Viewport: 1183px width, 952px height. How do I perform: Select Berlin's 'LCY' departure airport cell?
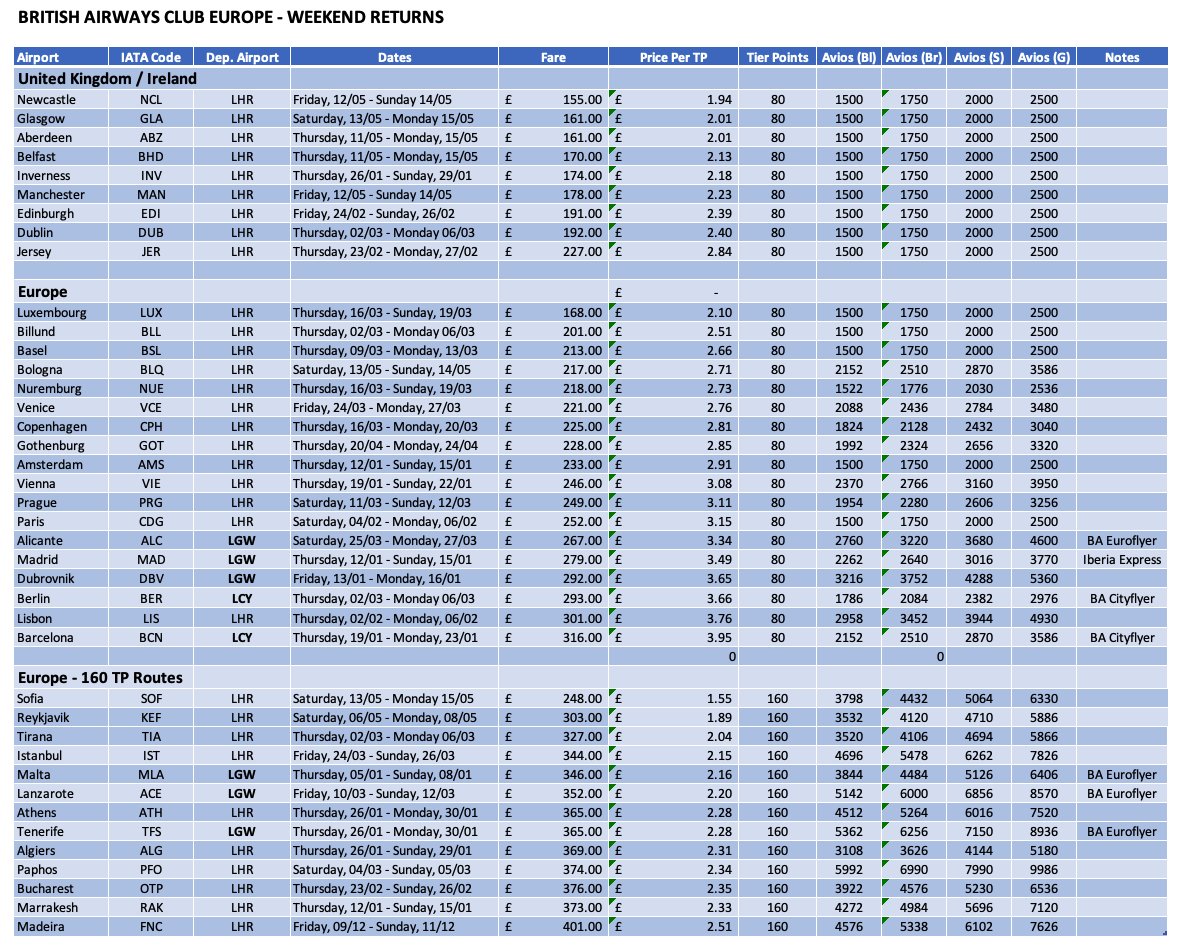[242, 598]
